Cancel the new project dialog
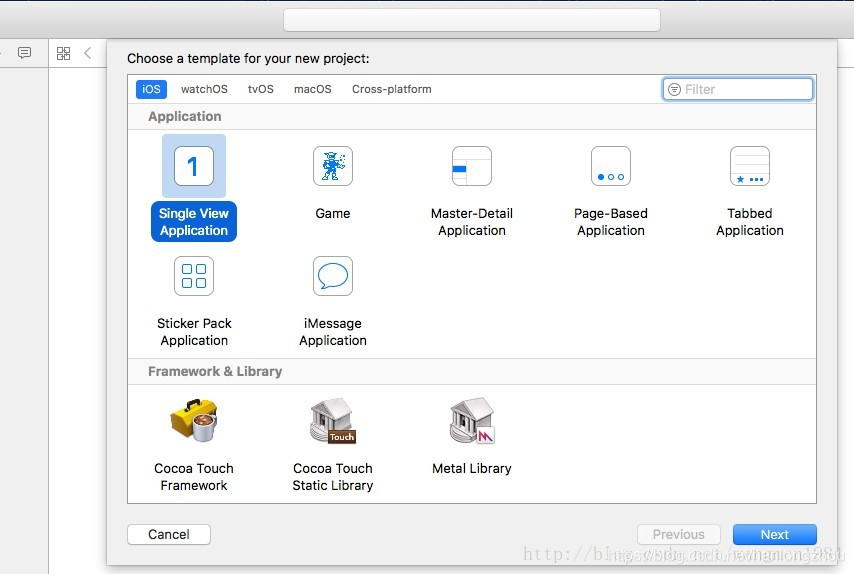The height and width of the screenshot is (574, 854). 169,534
